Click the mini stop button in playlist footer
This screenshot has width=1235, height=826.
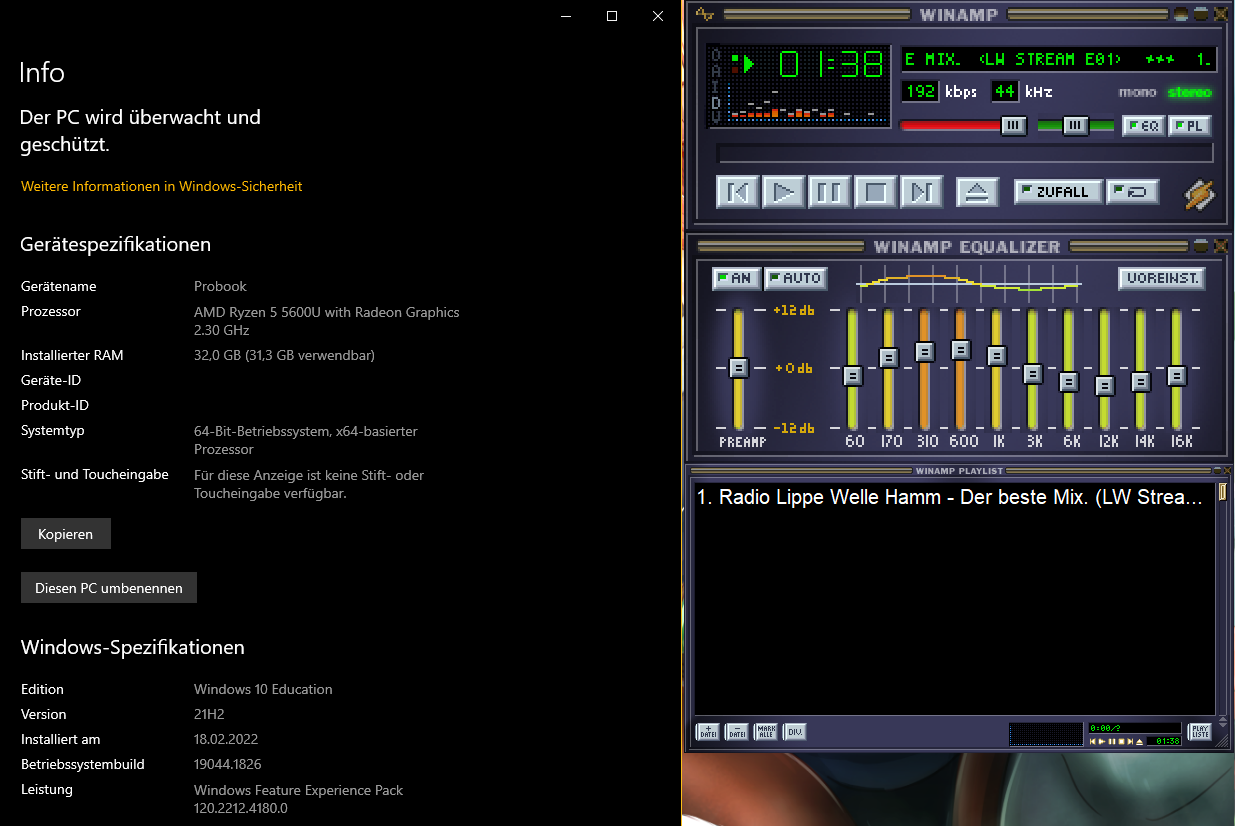[1121, 741]
